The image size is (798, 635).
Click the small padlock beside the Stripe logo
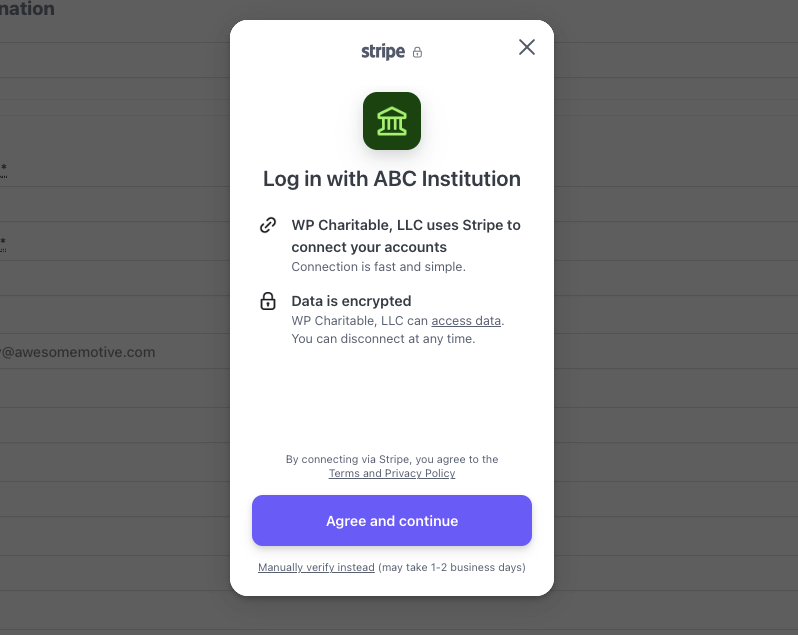pyautogui.click(x=417, y=52)
